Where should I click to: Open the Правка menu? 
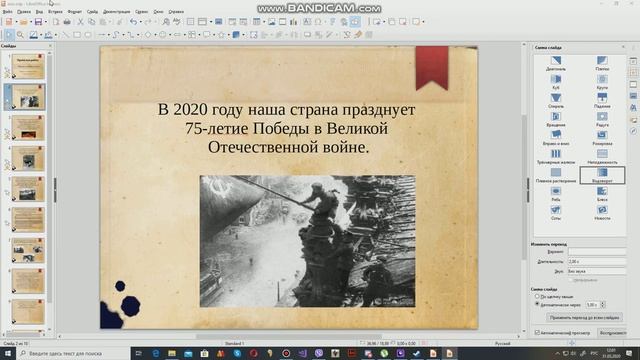tap(24, 12)
